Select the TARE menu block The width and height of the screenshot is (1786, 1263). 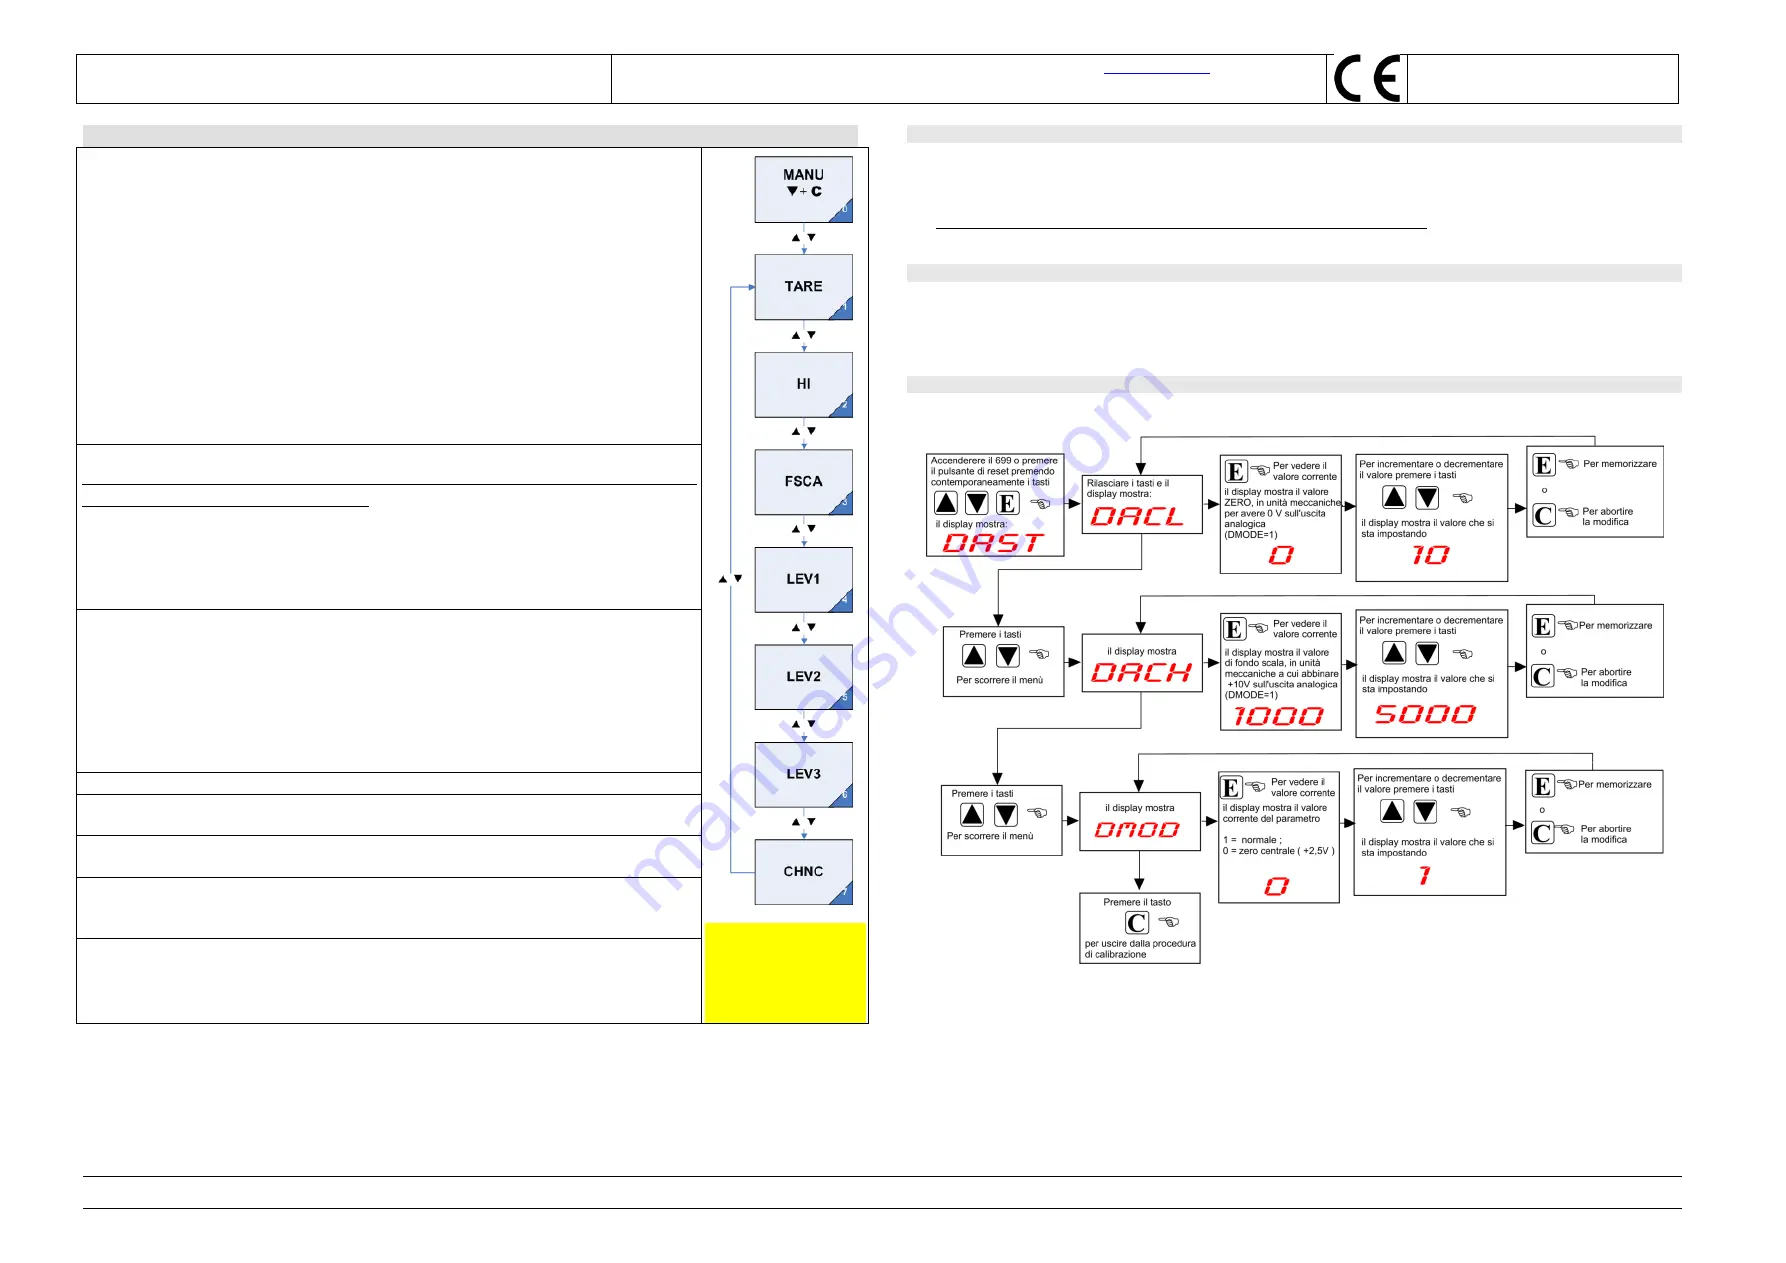click(x=803, y=287)
